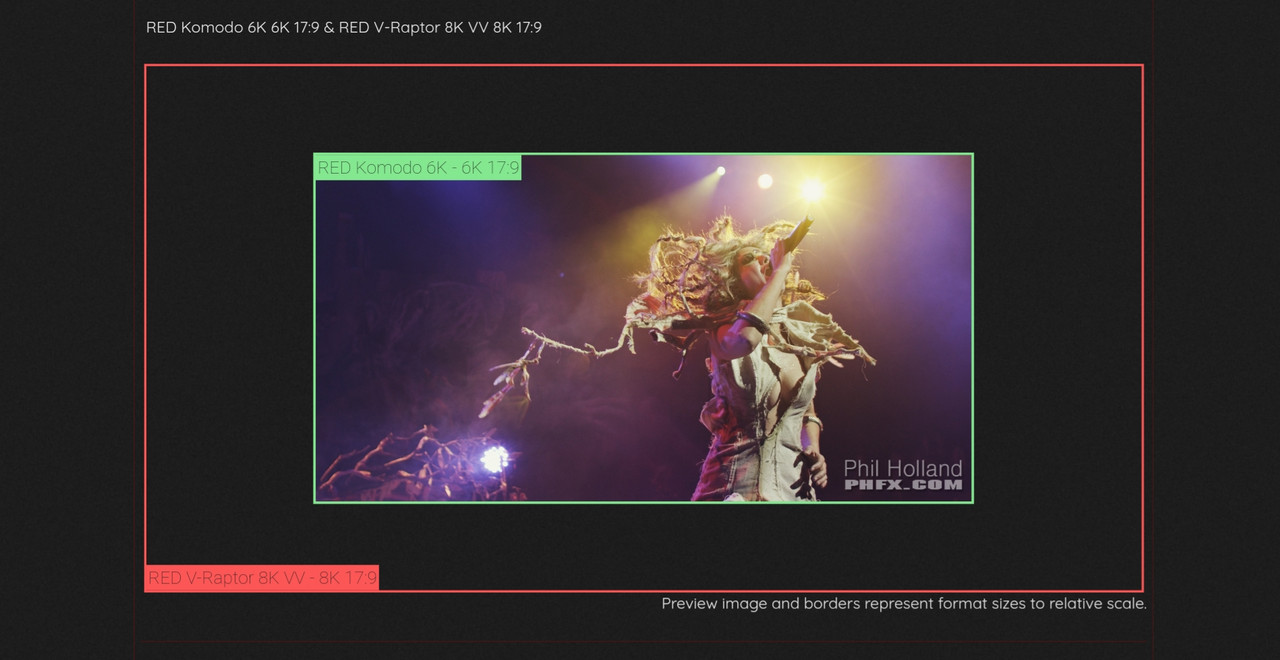Click the "Preview image and borders represent format sizes" caption
Image resolution: width=1280 pixels, height=660 pixels.
pyautogui.click(x=904, y=604)
